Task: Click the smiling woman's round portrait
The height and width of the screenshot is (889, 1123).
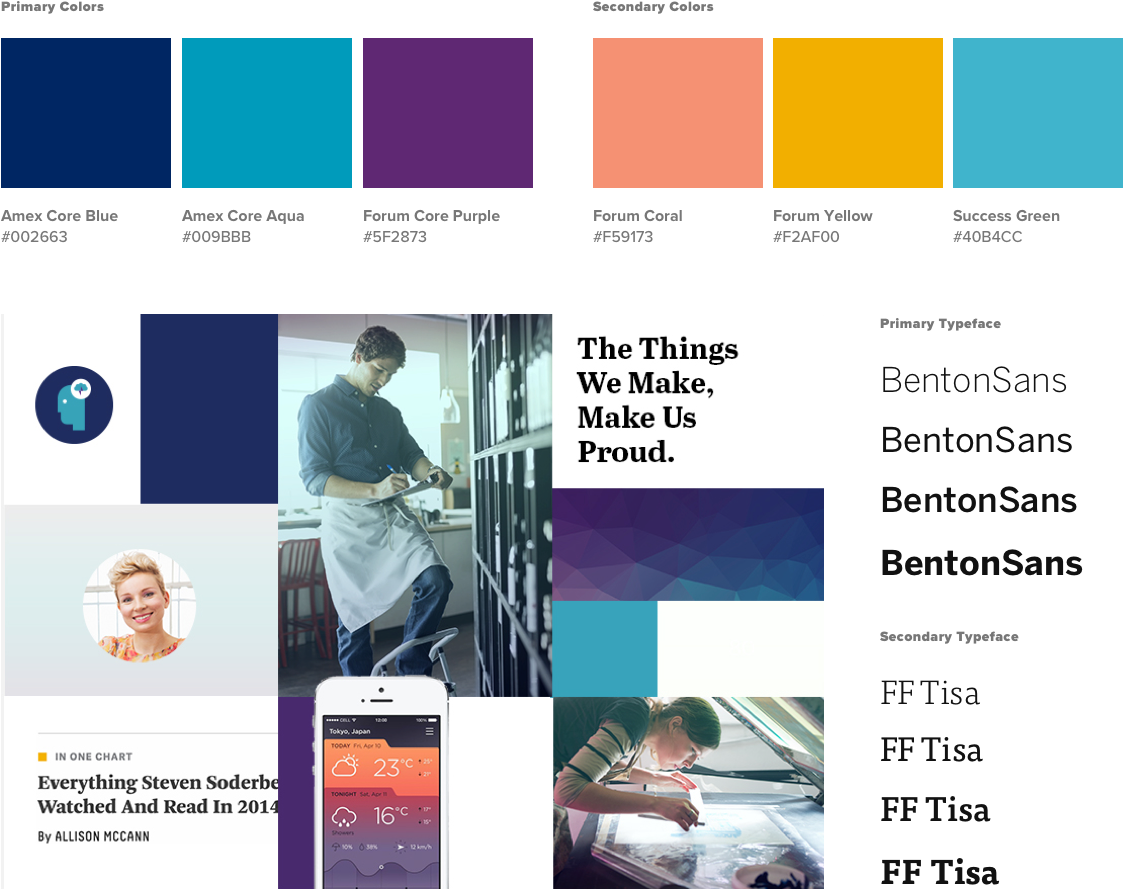Action: tap(140, 605)
